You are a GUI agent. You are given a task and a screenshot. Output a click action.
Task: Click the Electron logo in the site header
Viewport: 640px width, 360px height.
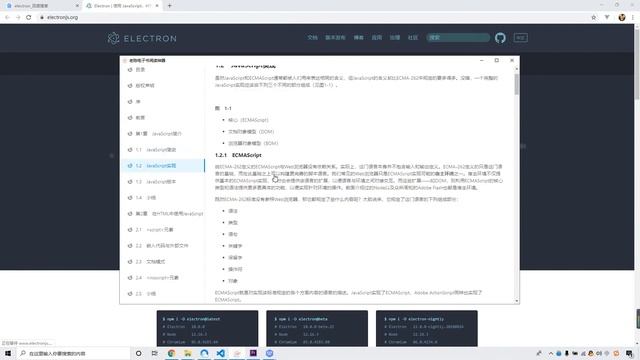[x=142, y=38]
